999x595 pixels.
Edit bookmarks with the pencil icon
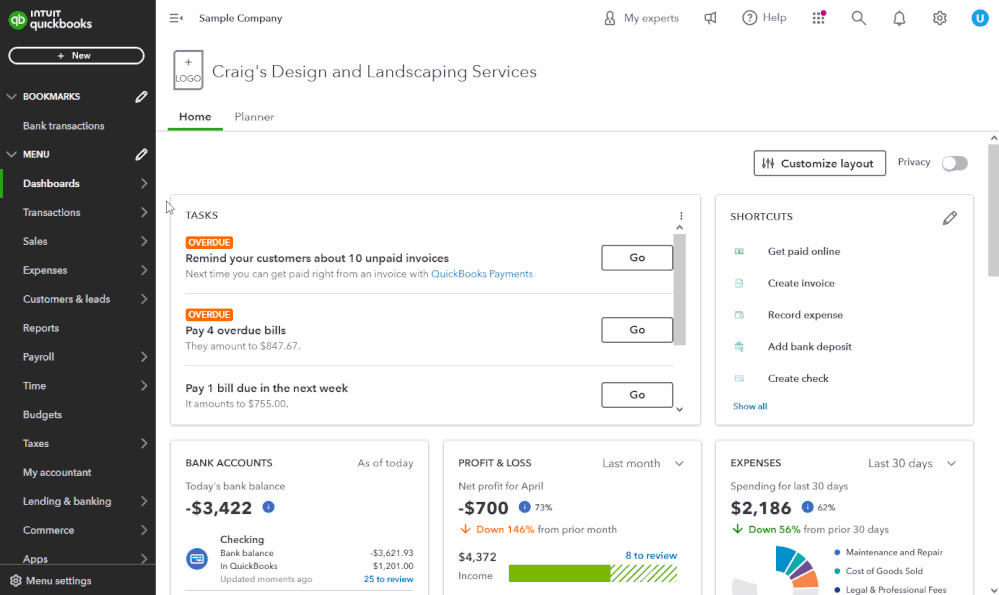[142, 97]
